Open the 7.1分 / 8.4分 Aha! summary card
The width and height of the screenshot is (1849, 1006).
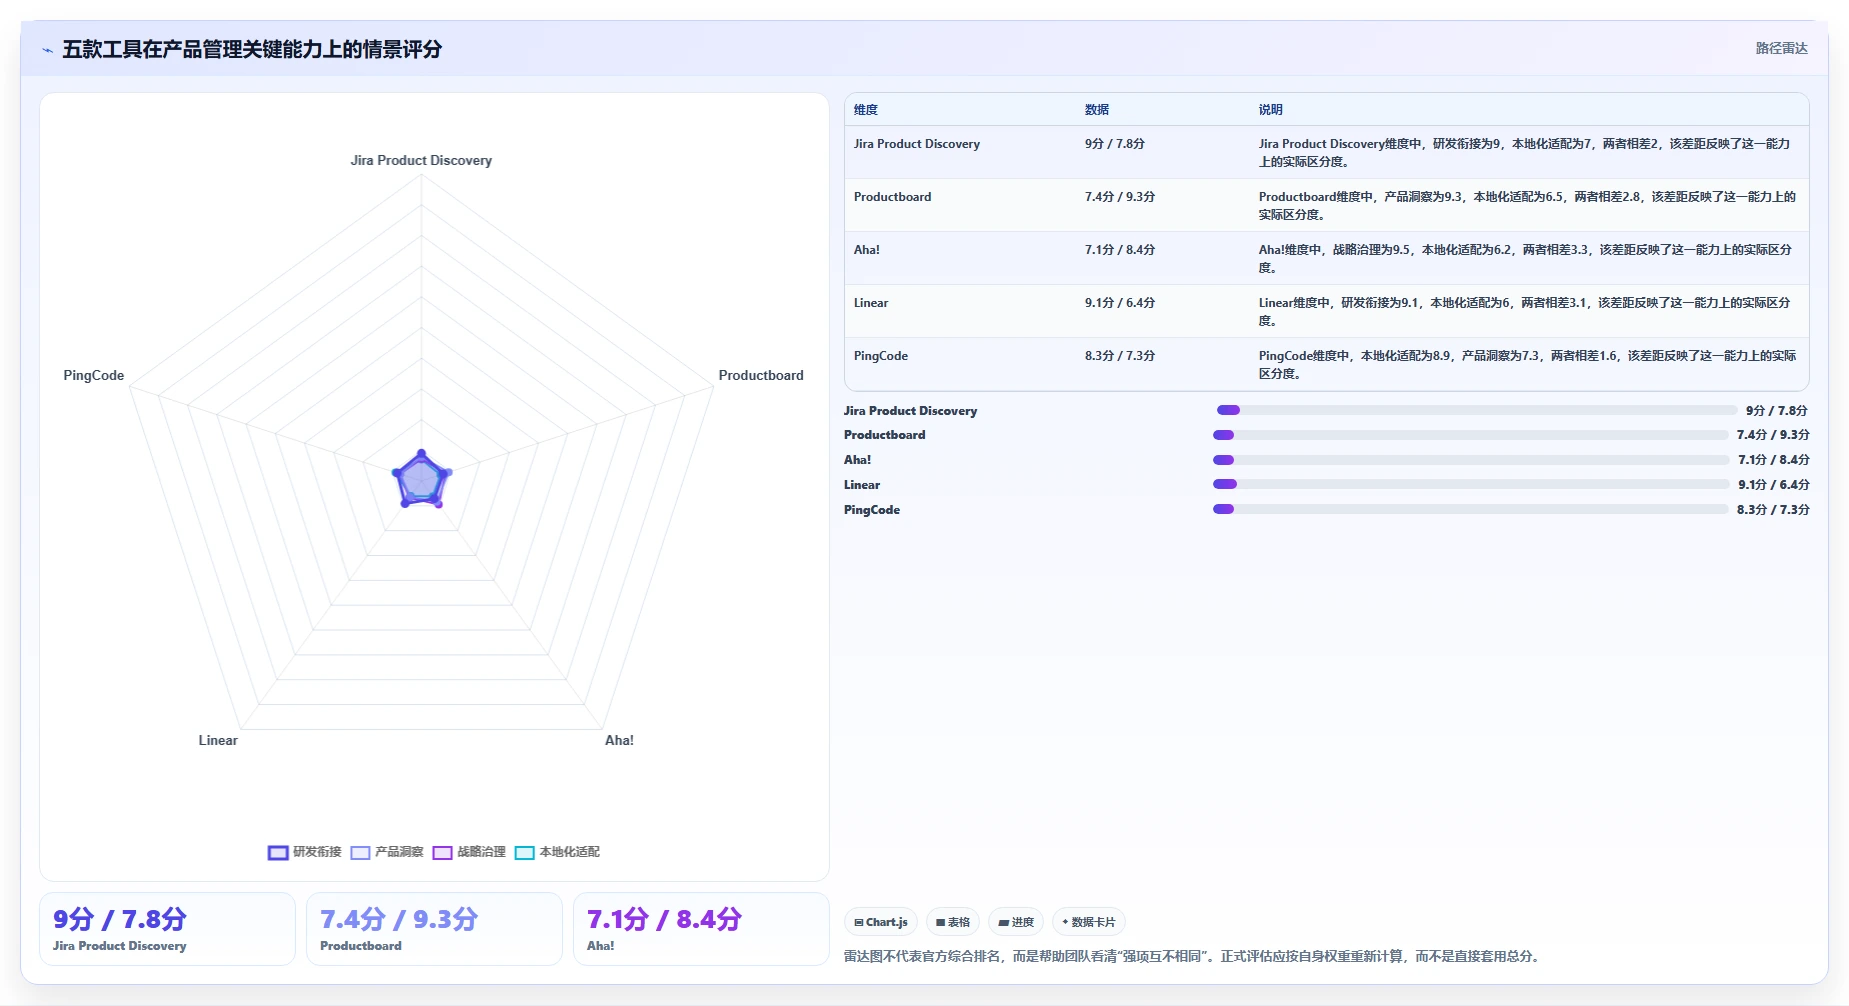(x=701, y=929)
